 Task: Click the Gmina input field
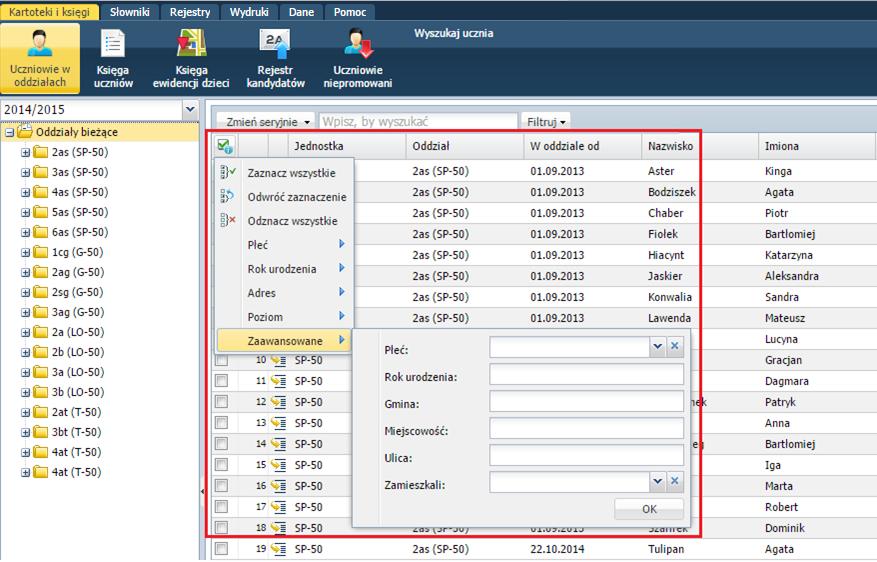[x=586, y=401]
